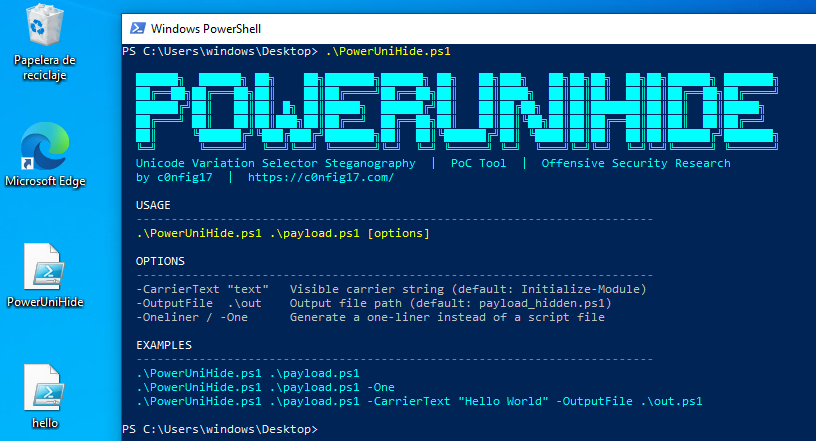Click the -CarrierText option line
This screenshot has height=441, width=816.
coord(391,289)
